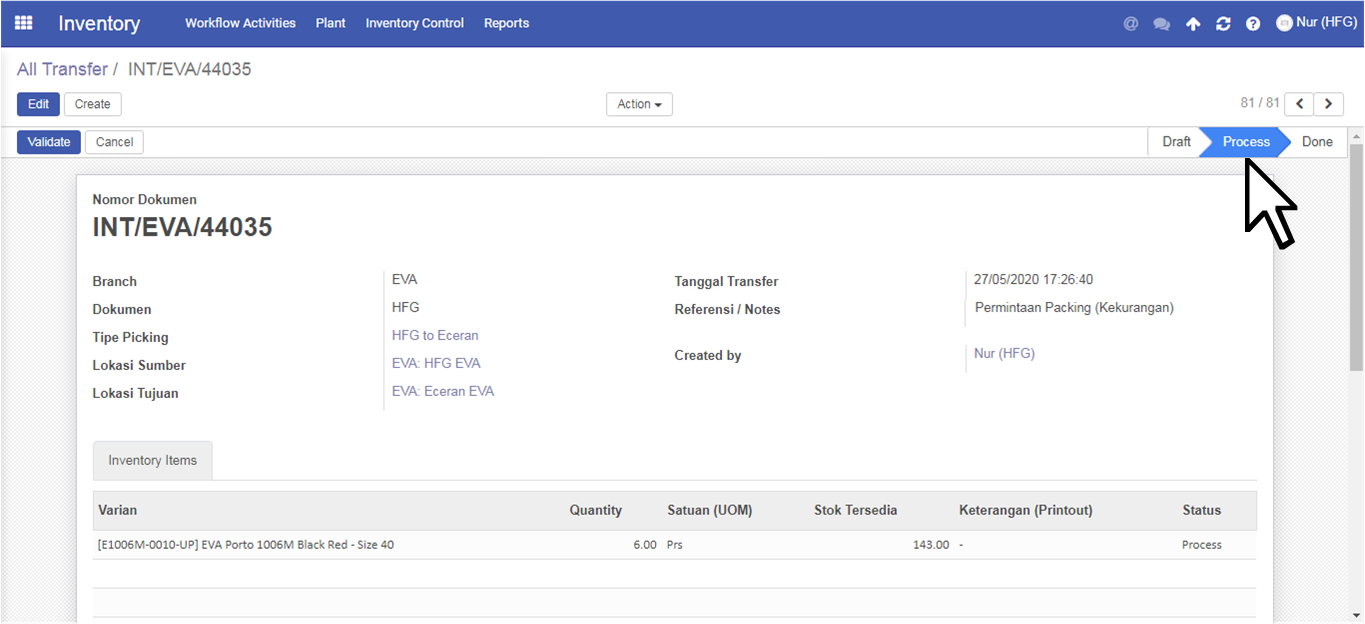
Task: Click the refresh icon in the top bar
Action: pos(1223,24)
